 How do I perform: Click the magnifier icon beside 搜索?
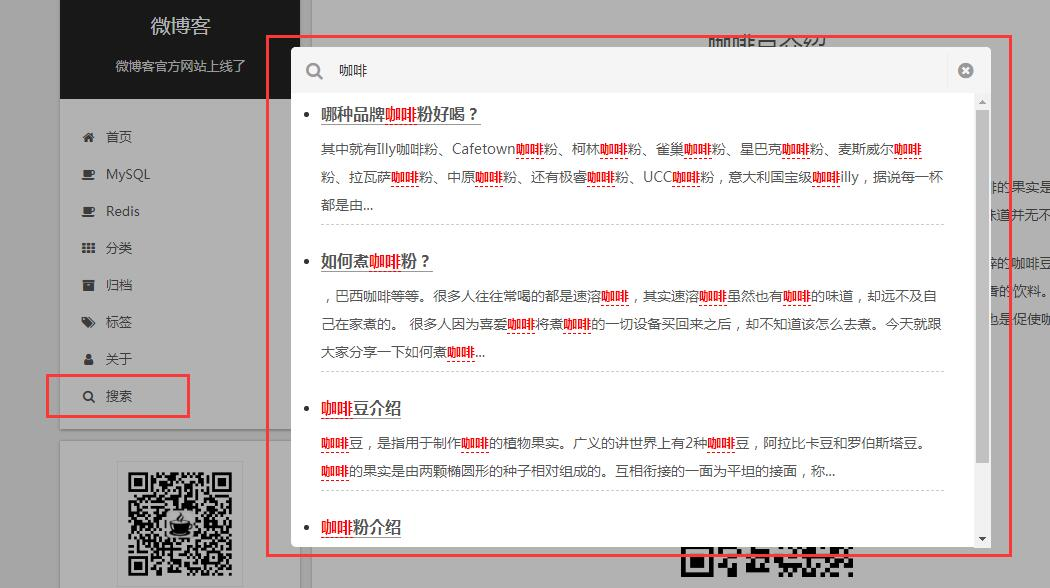click(88, 396)
